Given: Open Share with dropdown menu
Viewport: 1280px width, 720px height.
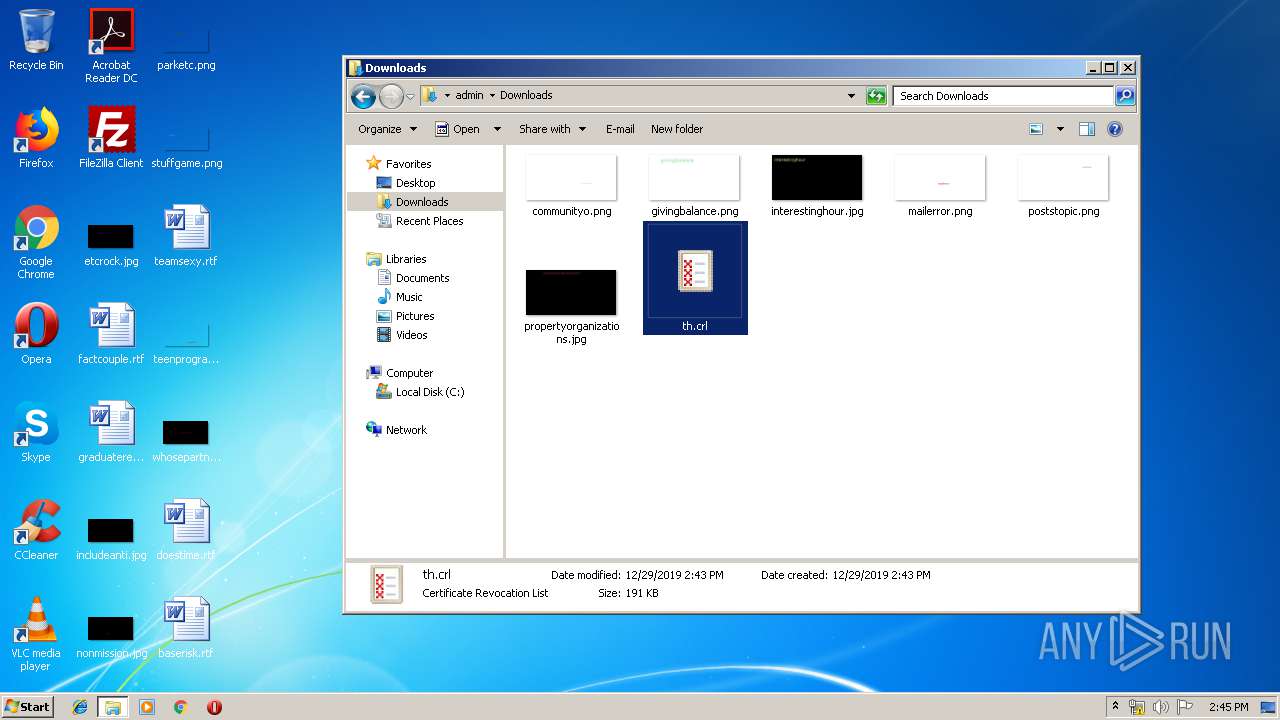Looking at the screenshot, I should tap(552, 129).
